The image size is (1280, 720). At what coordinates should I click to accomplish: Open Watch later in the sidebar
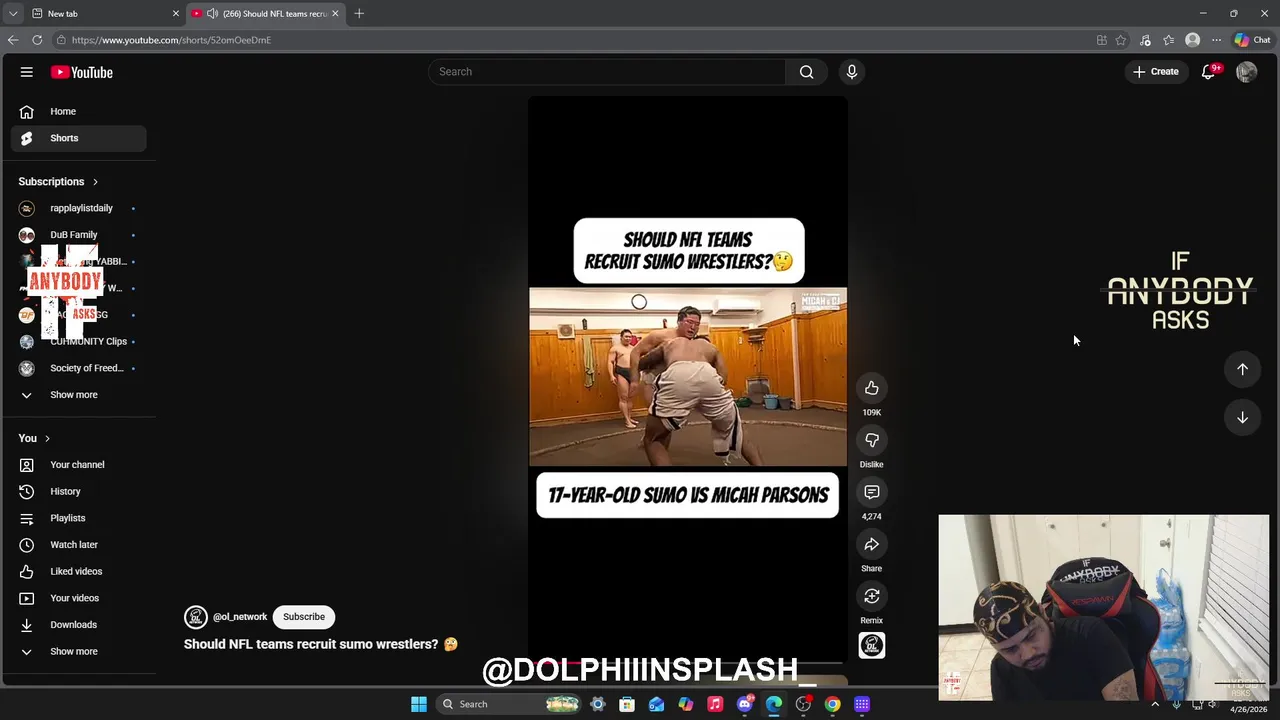tap(78, 545)
